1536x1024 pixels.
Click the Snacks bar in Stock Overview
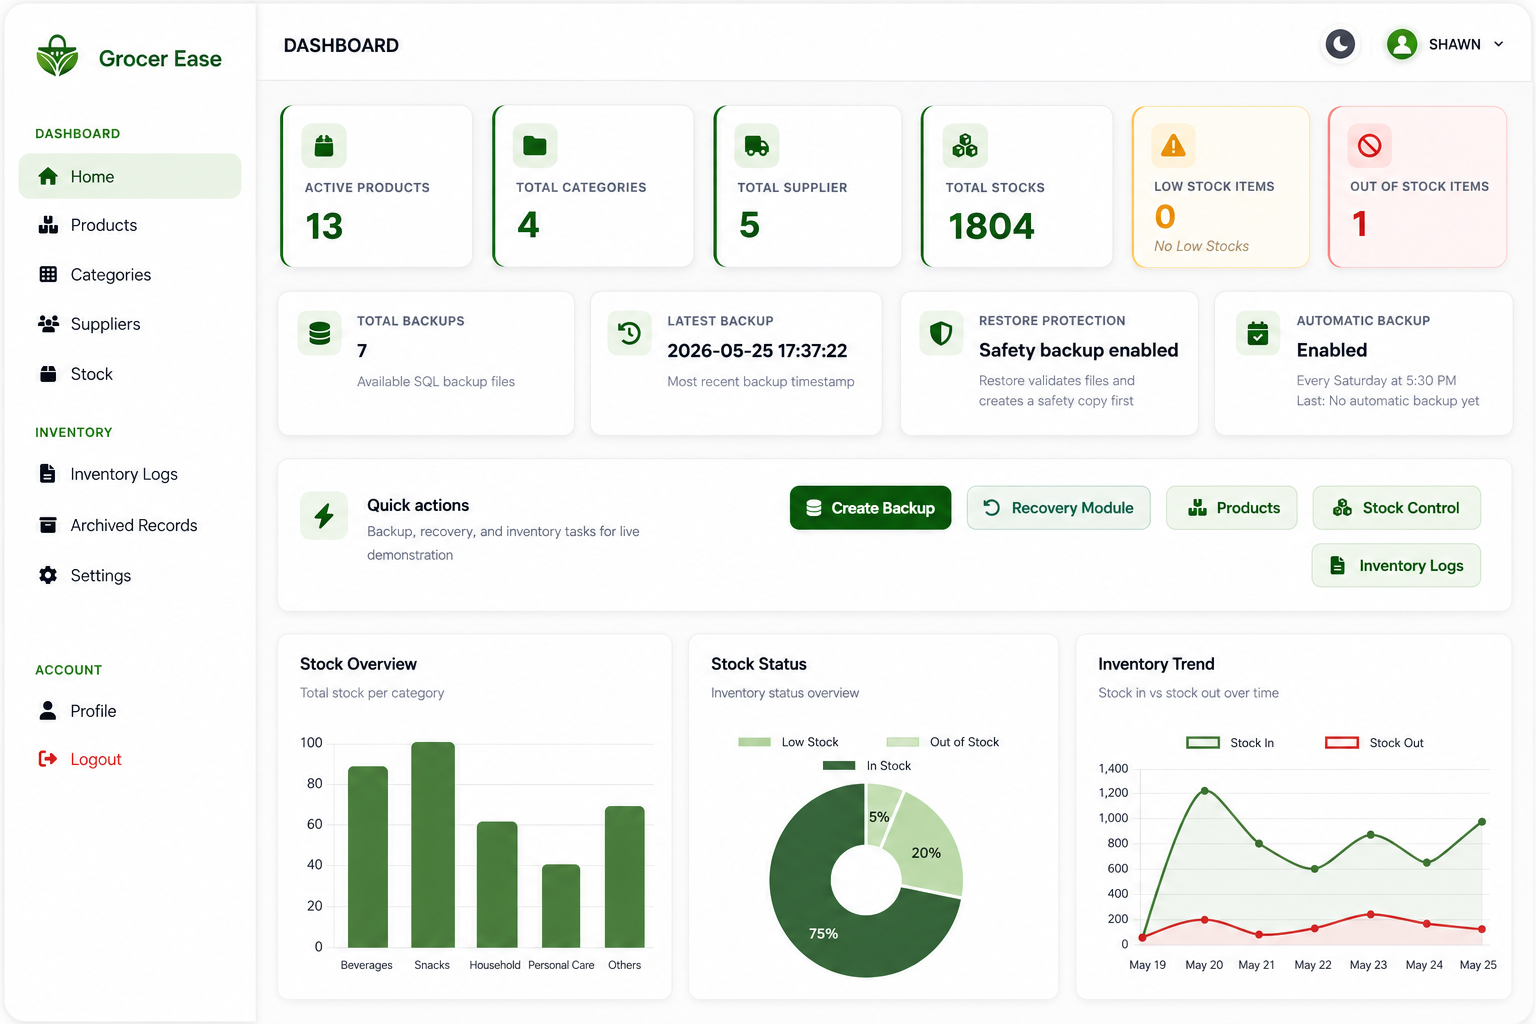tap(433, 845)
